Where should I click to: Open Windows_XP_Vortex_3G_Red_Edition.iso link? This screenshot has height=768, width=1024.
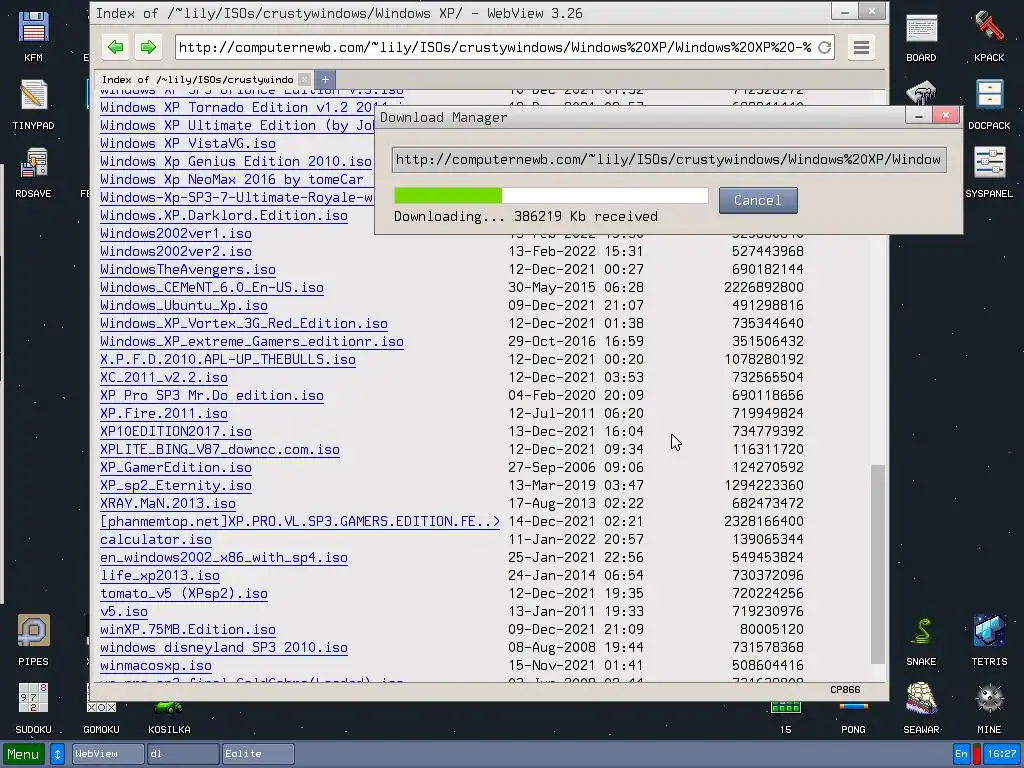(244, 323)
